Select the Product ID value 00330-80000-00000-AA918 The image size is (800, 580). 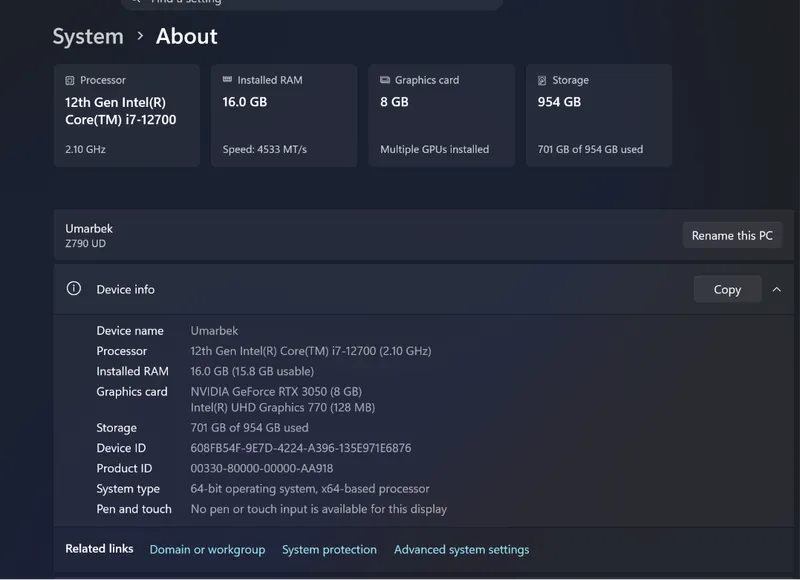[x=261, y=468]
